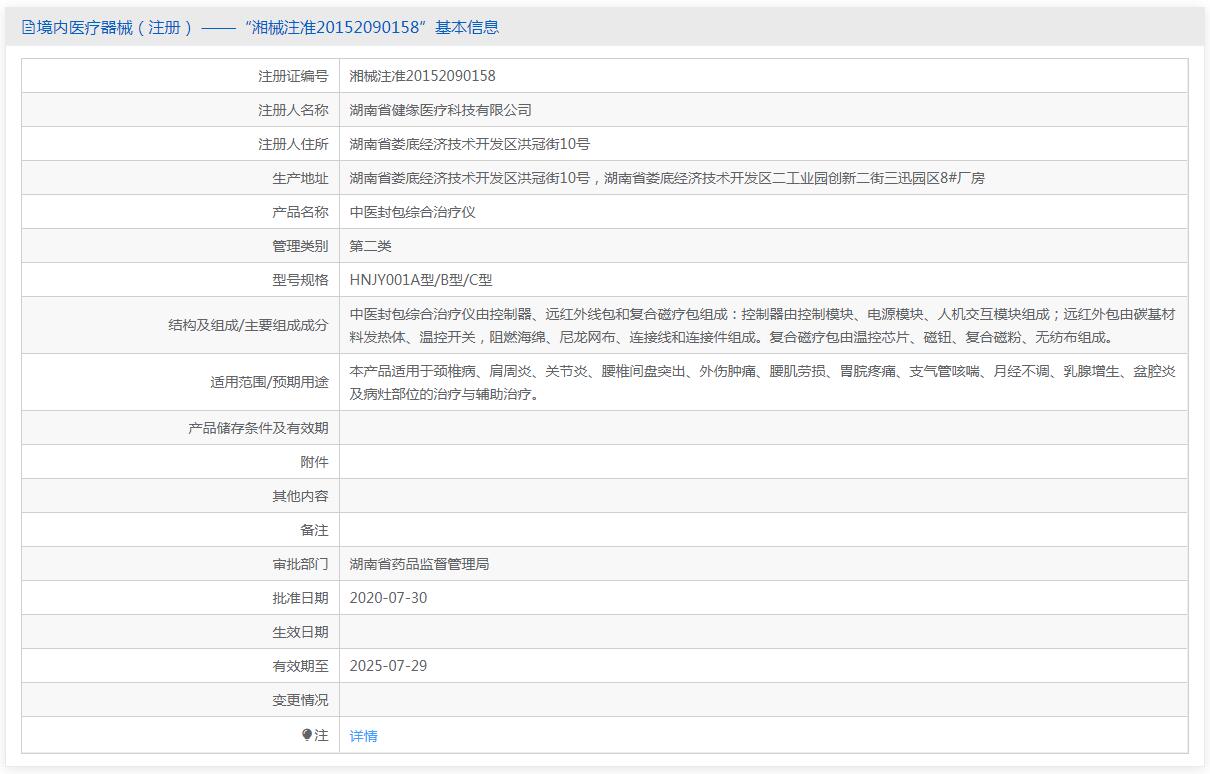This screenshot has width=1210, height=774.
Task: Click approval date 2020-07-30
Action: [388, 598]
